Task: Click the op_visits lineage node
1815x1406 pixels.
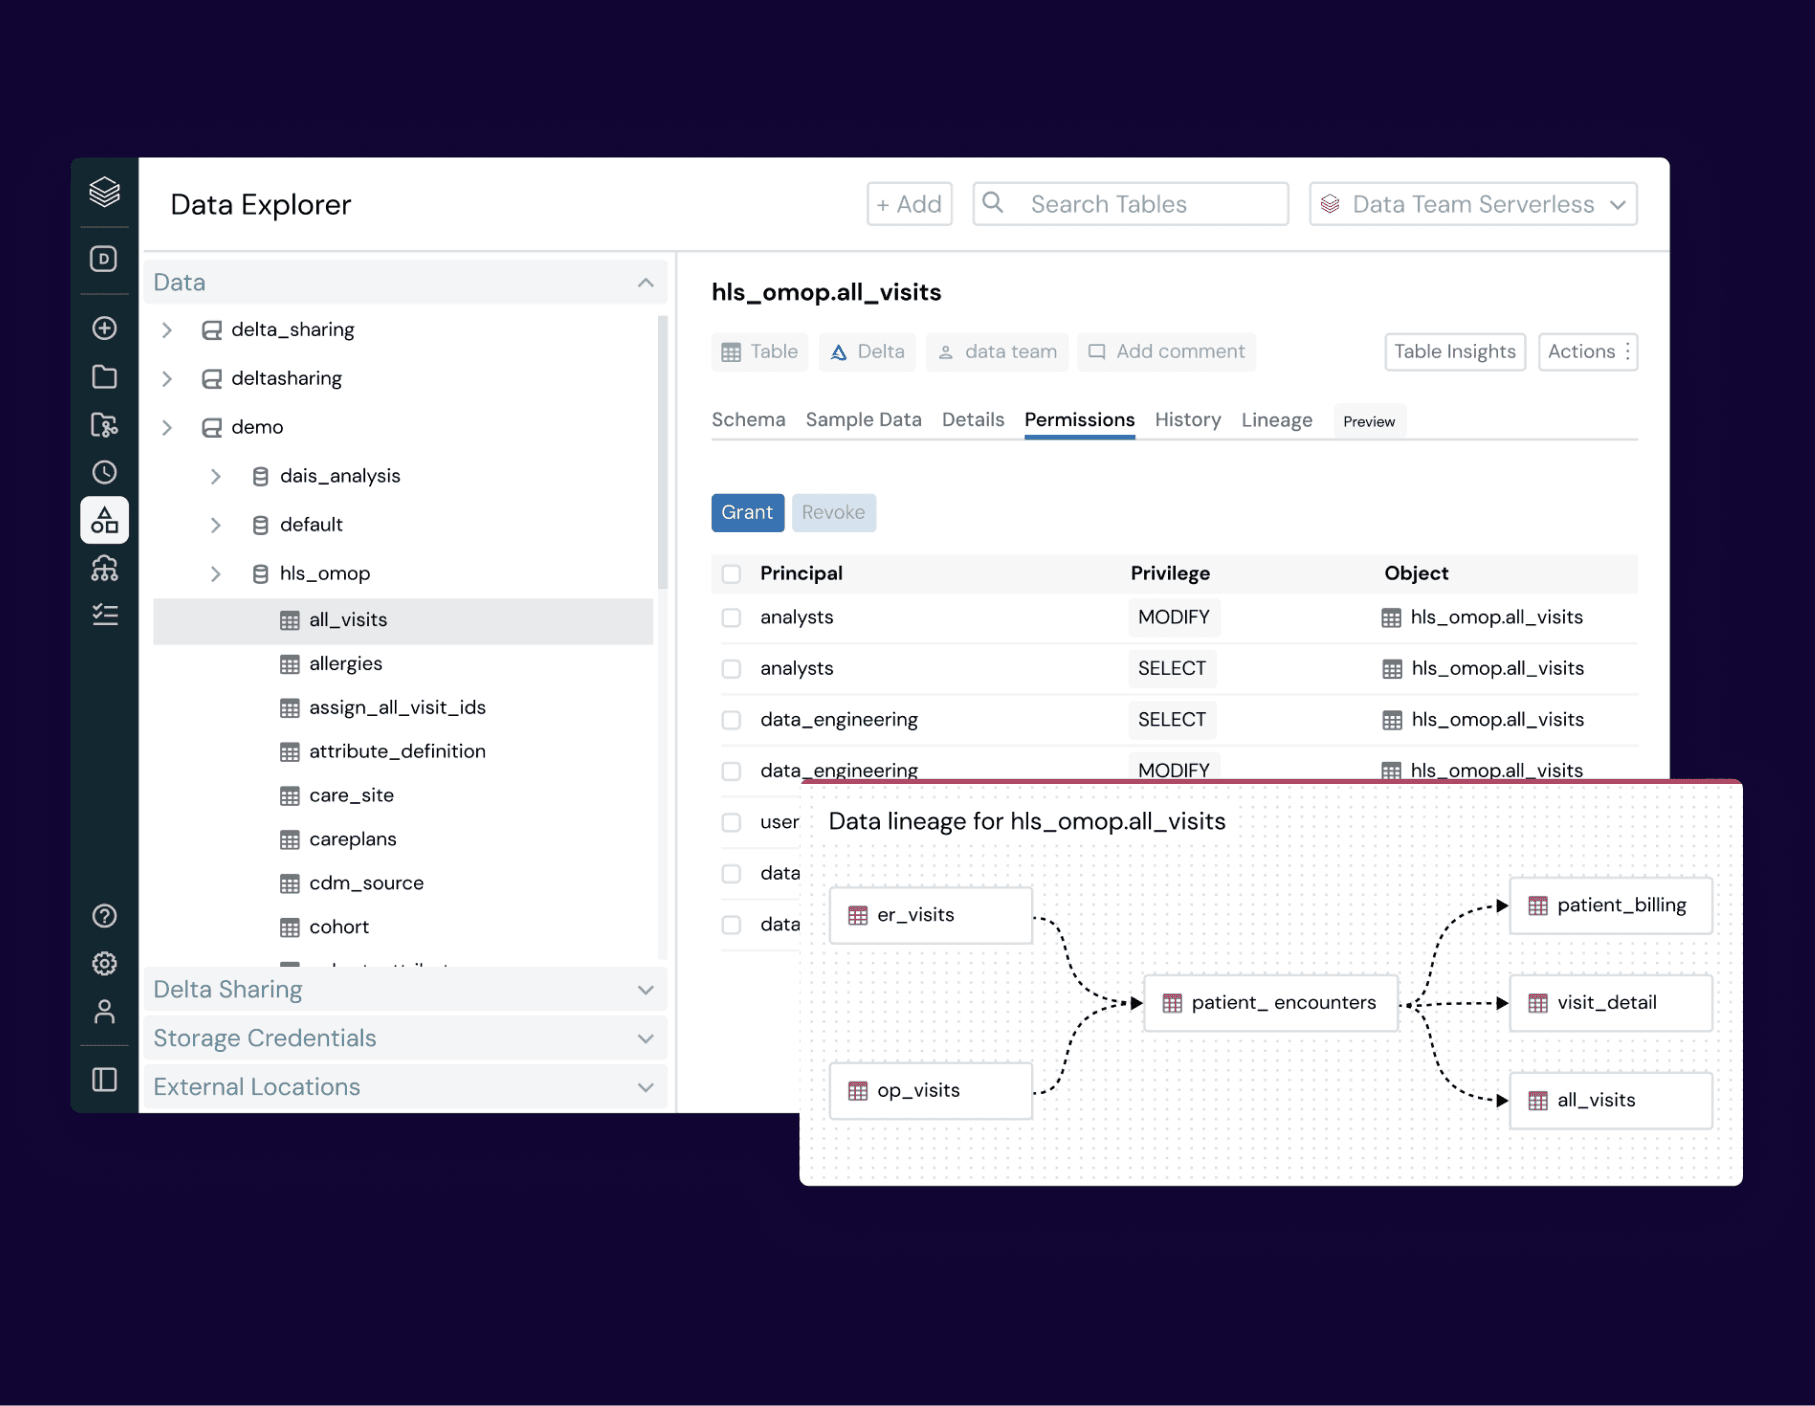Action: pyautogui.click(x=931, y=1091)
